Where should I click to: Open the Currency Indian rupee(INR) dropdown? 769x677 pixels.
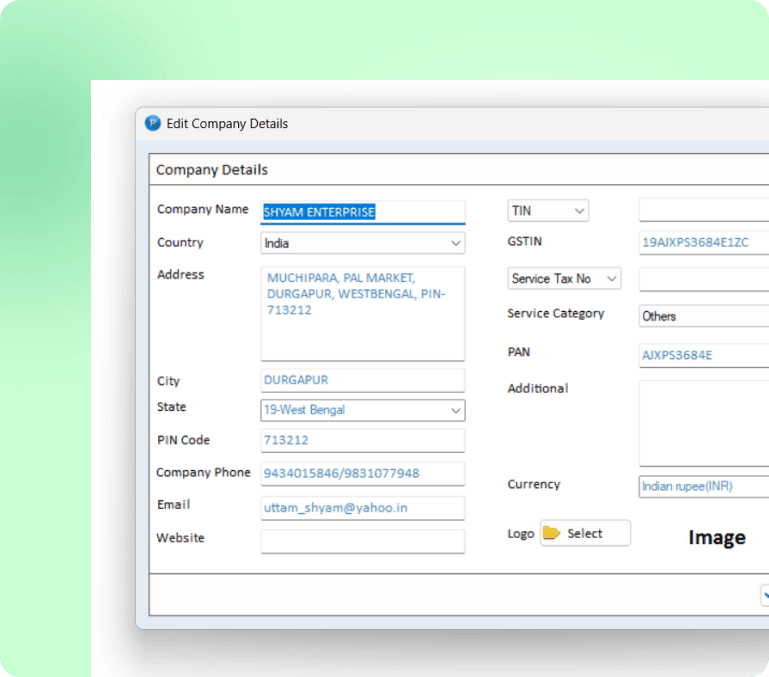pos(704,486)
